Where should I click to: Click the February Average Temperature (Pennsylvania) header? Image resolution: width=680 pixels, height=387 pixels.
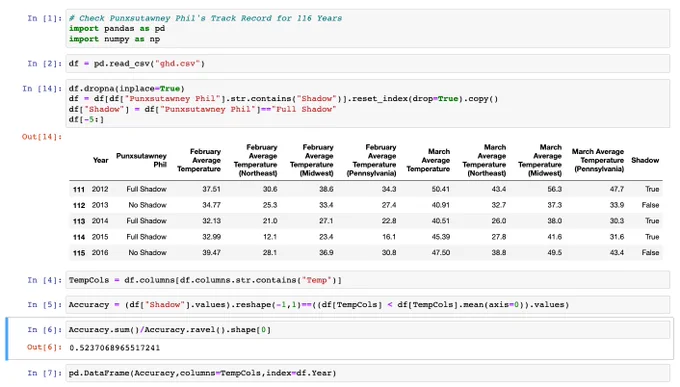click(x=371, y=160)
